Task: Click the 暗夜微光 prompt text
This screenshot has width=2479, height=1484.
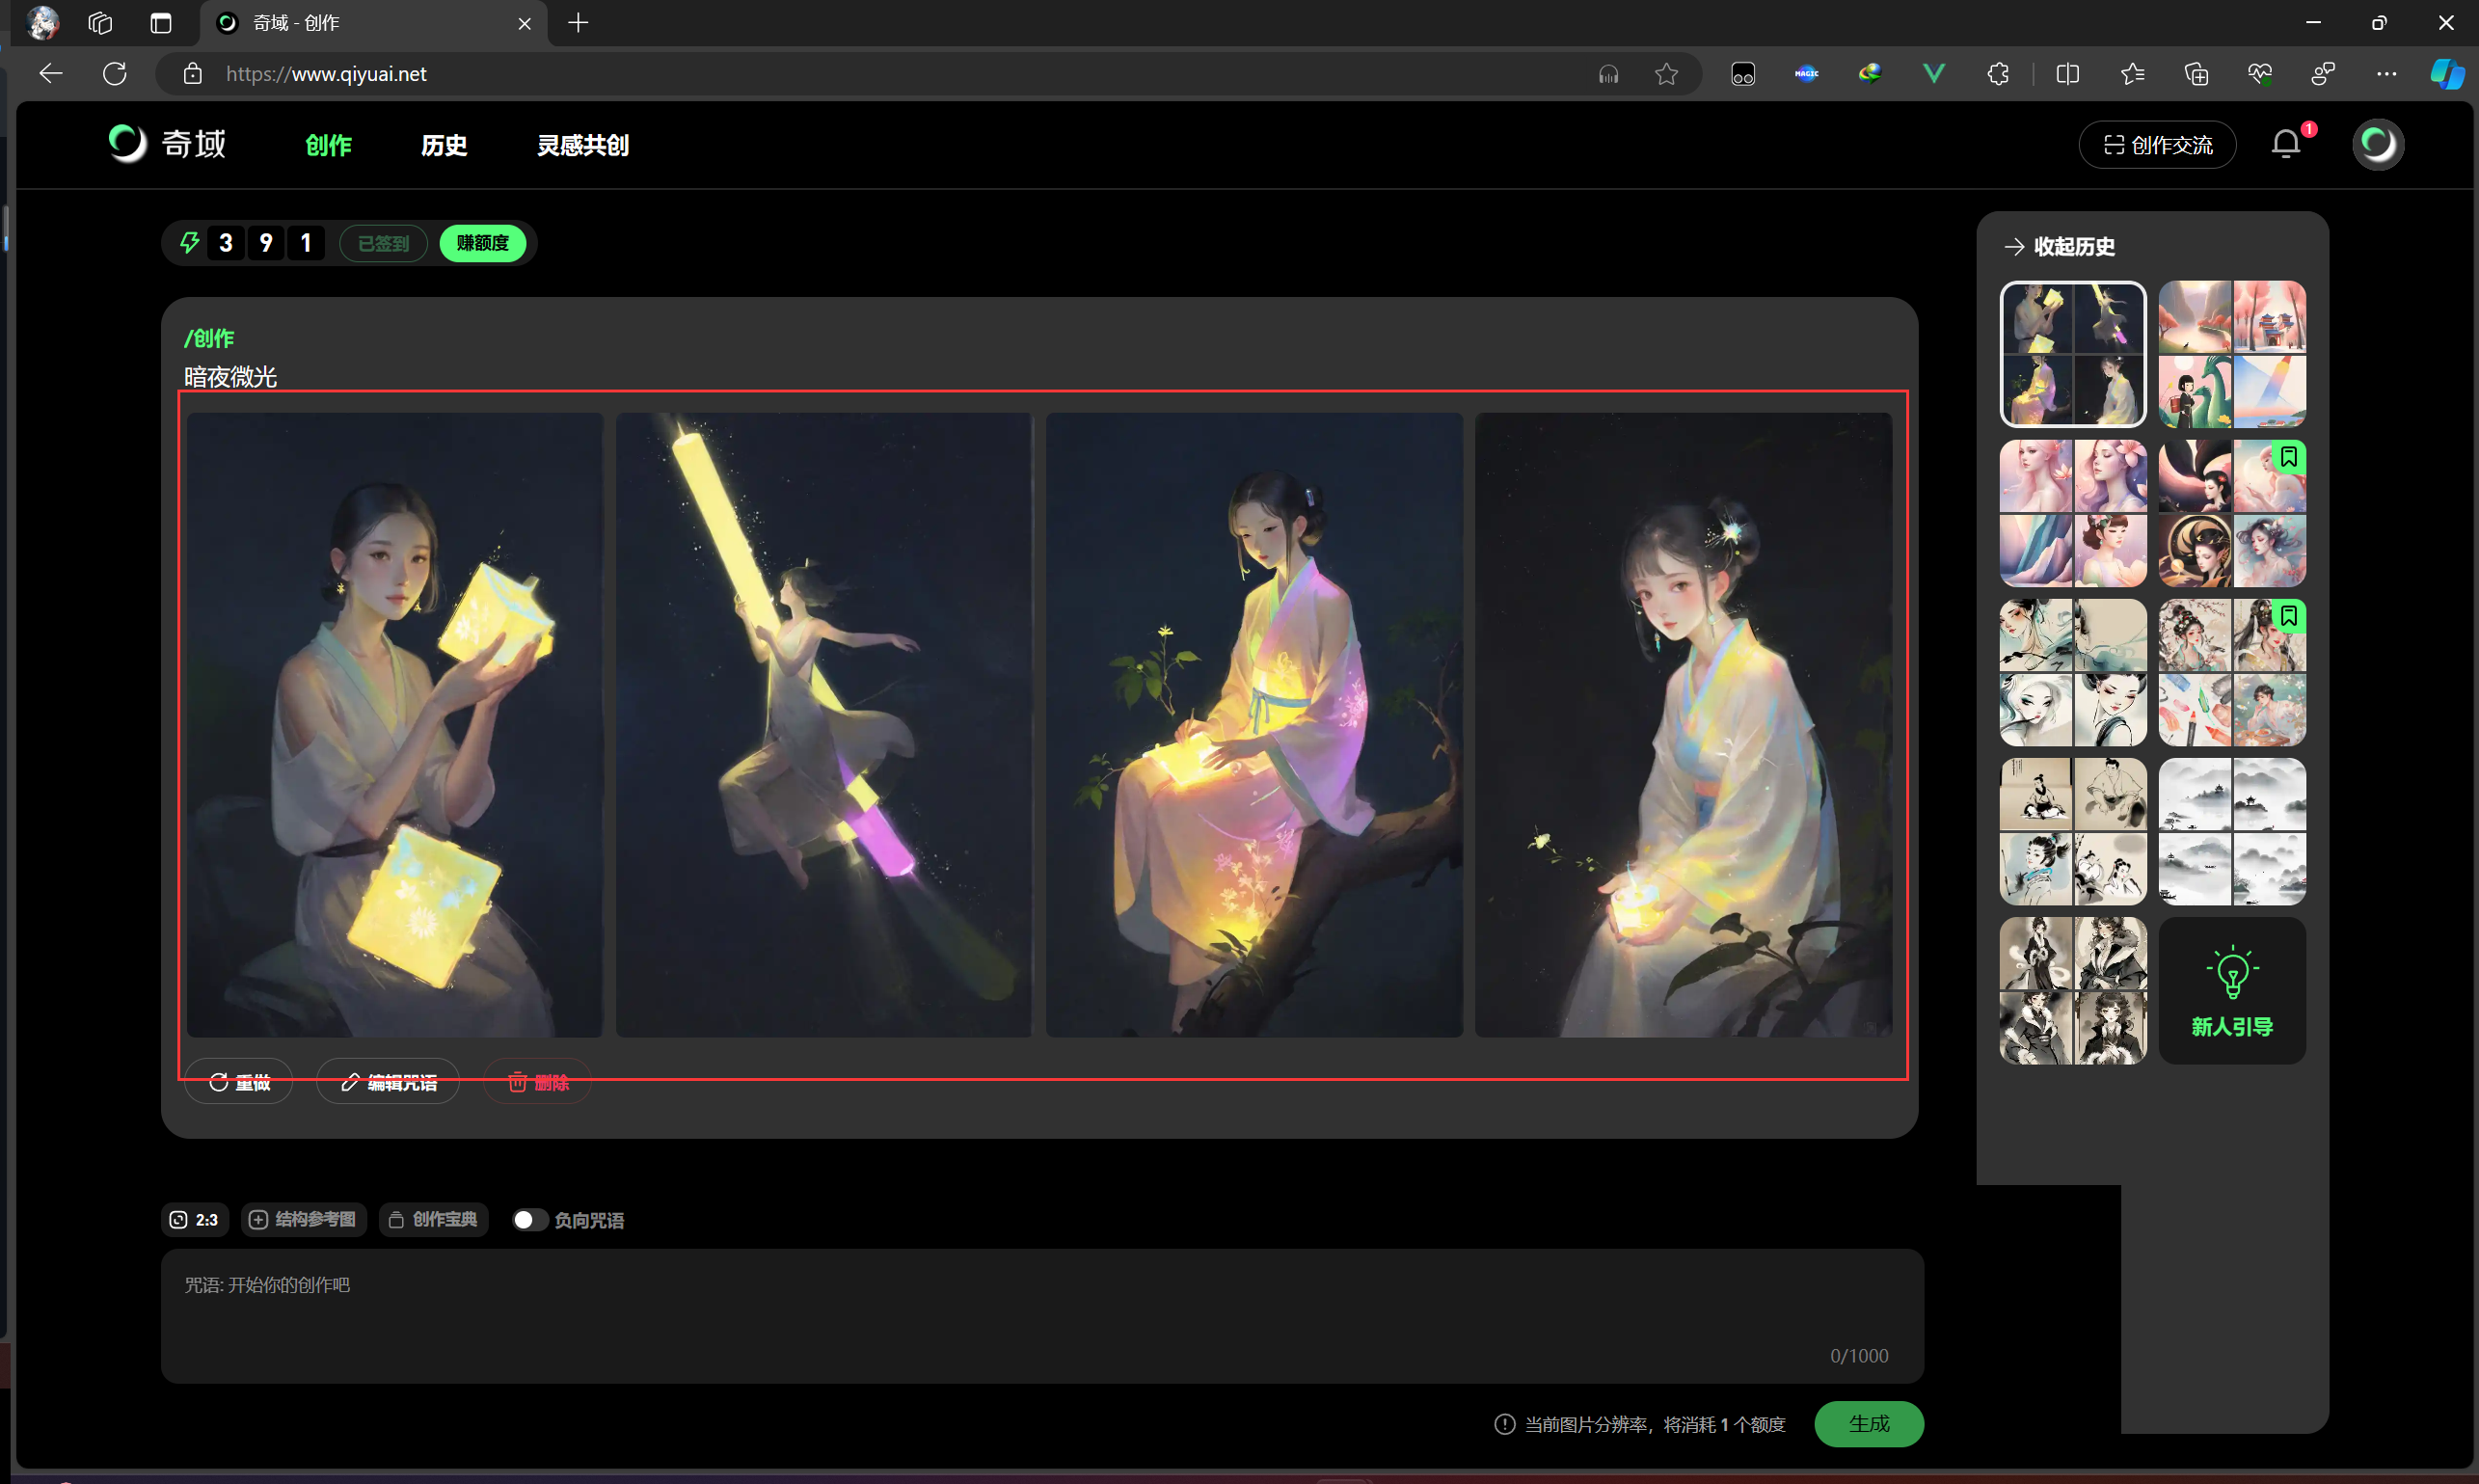Action: tap(230, 377)
